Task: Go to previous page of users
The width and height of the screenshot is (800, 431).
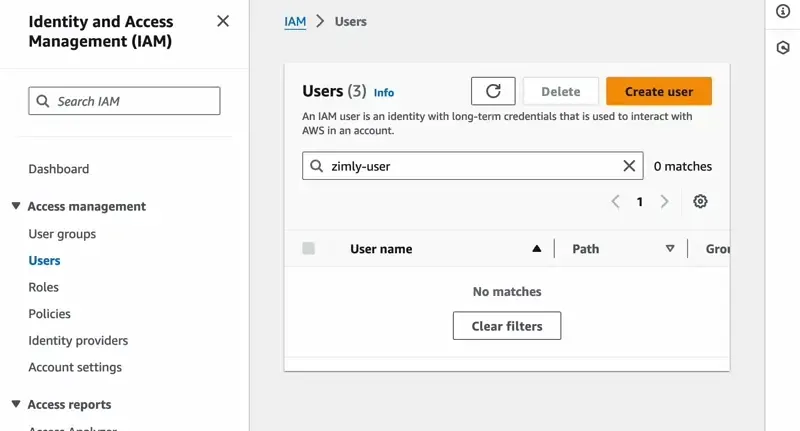Action: click(615, 201)
